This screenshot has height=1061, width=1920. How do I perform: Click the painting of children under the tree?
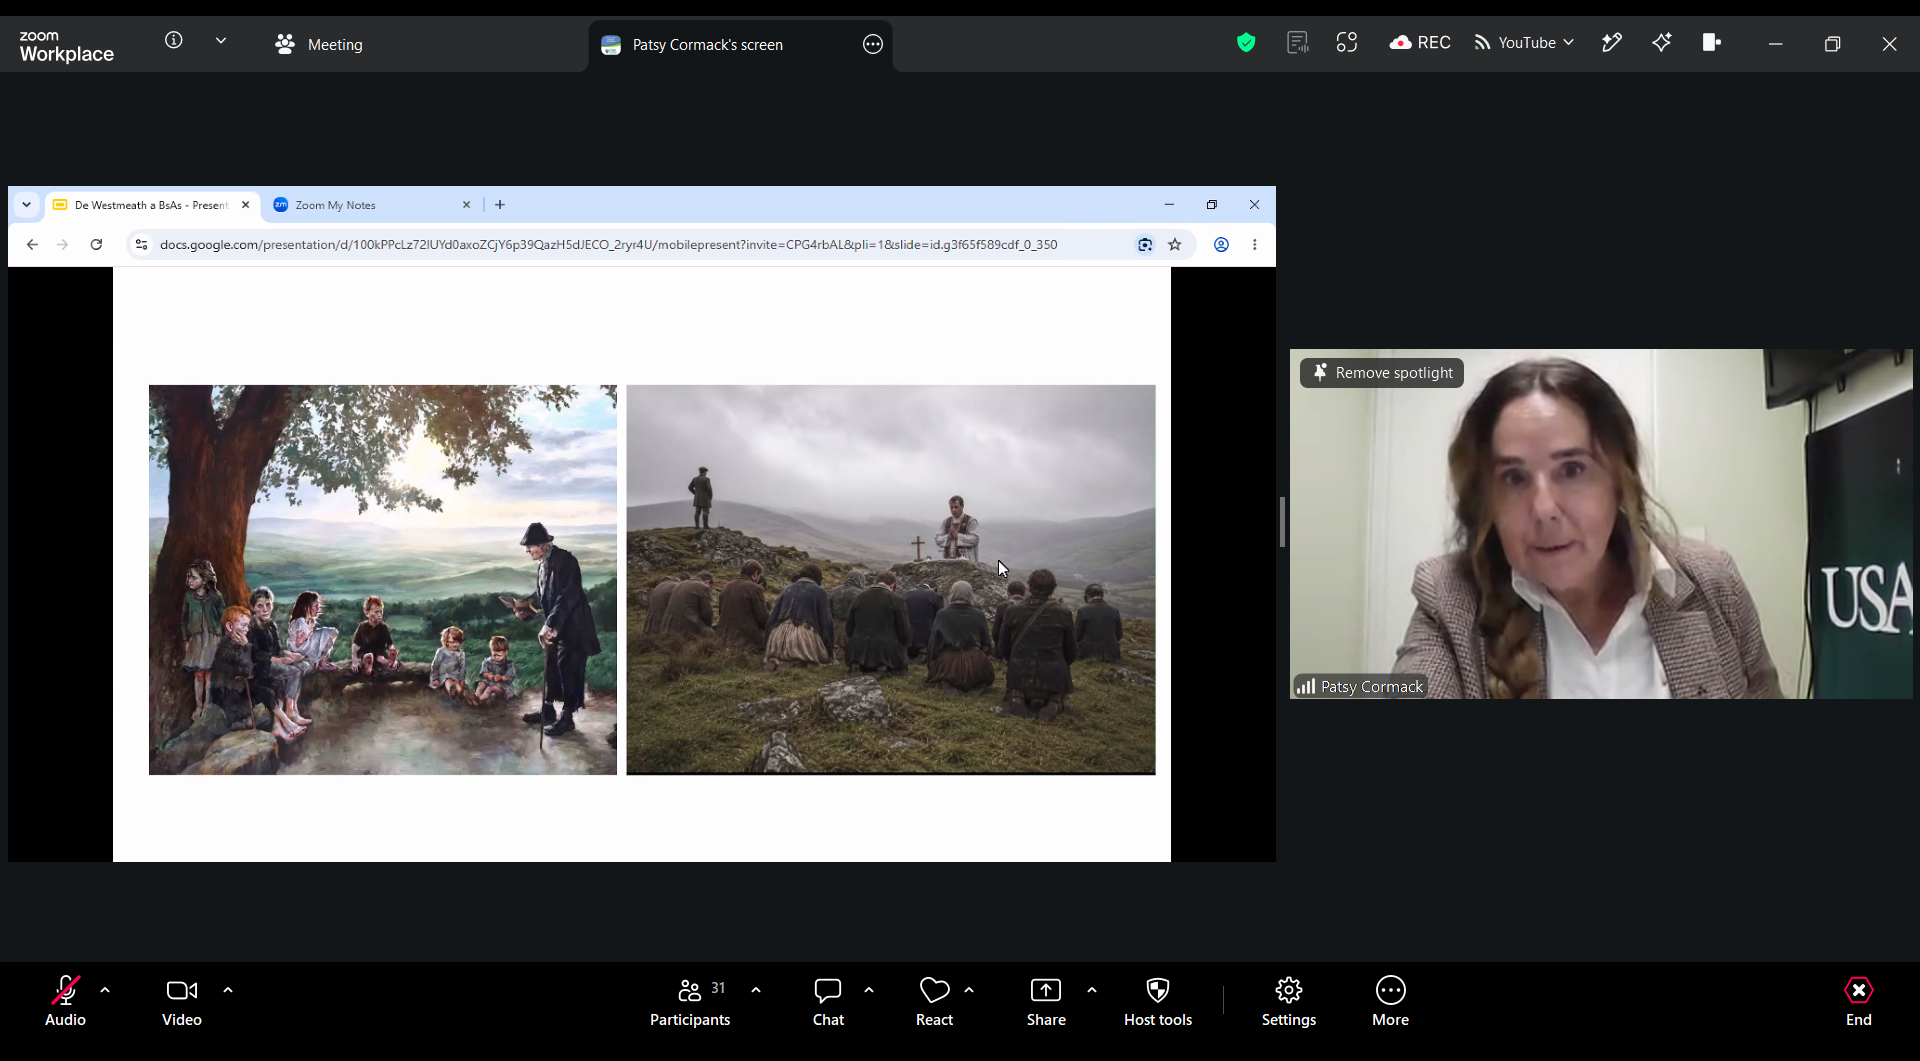(x=383, y=580)
